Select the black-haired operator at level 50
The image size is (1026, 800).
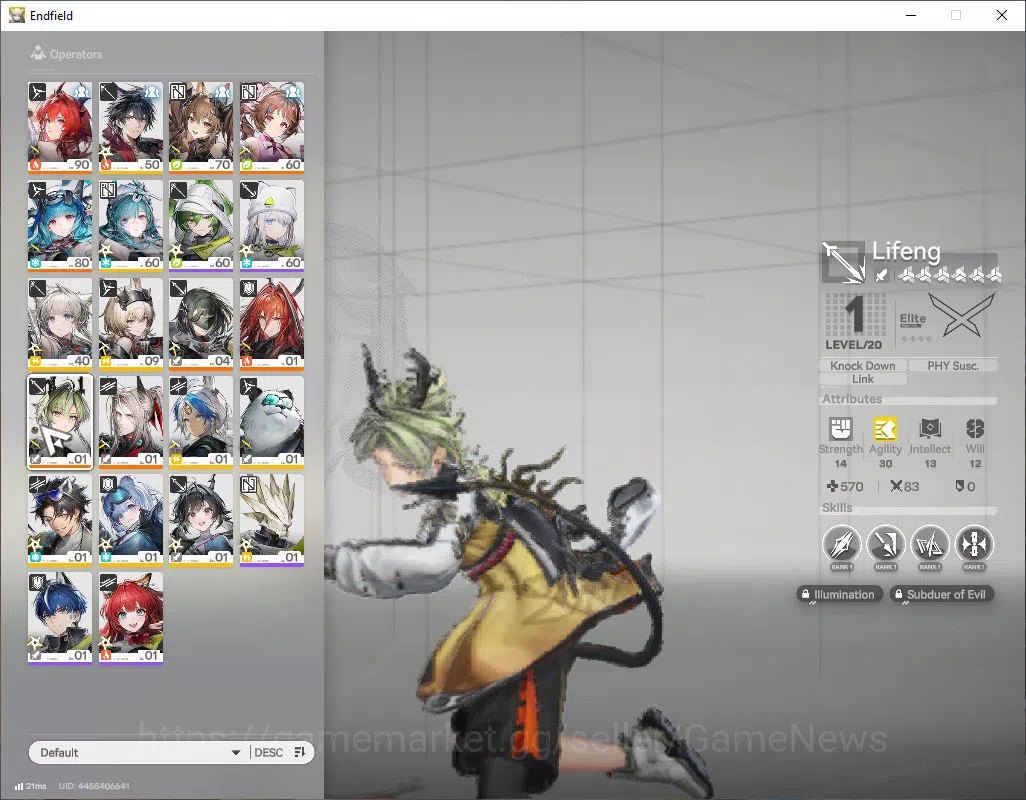[131, 127]
